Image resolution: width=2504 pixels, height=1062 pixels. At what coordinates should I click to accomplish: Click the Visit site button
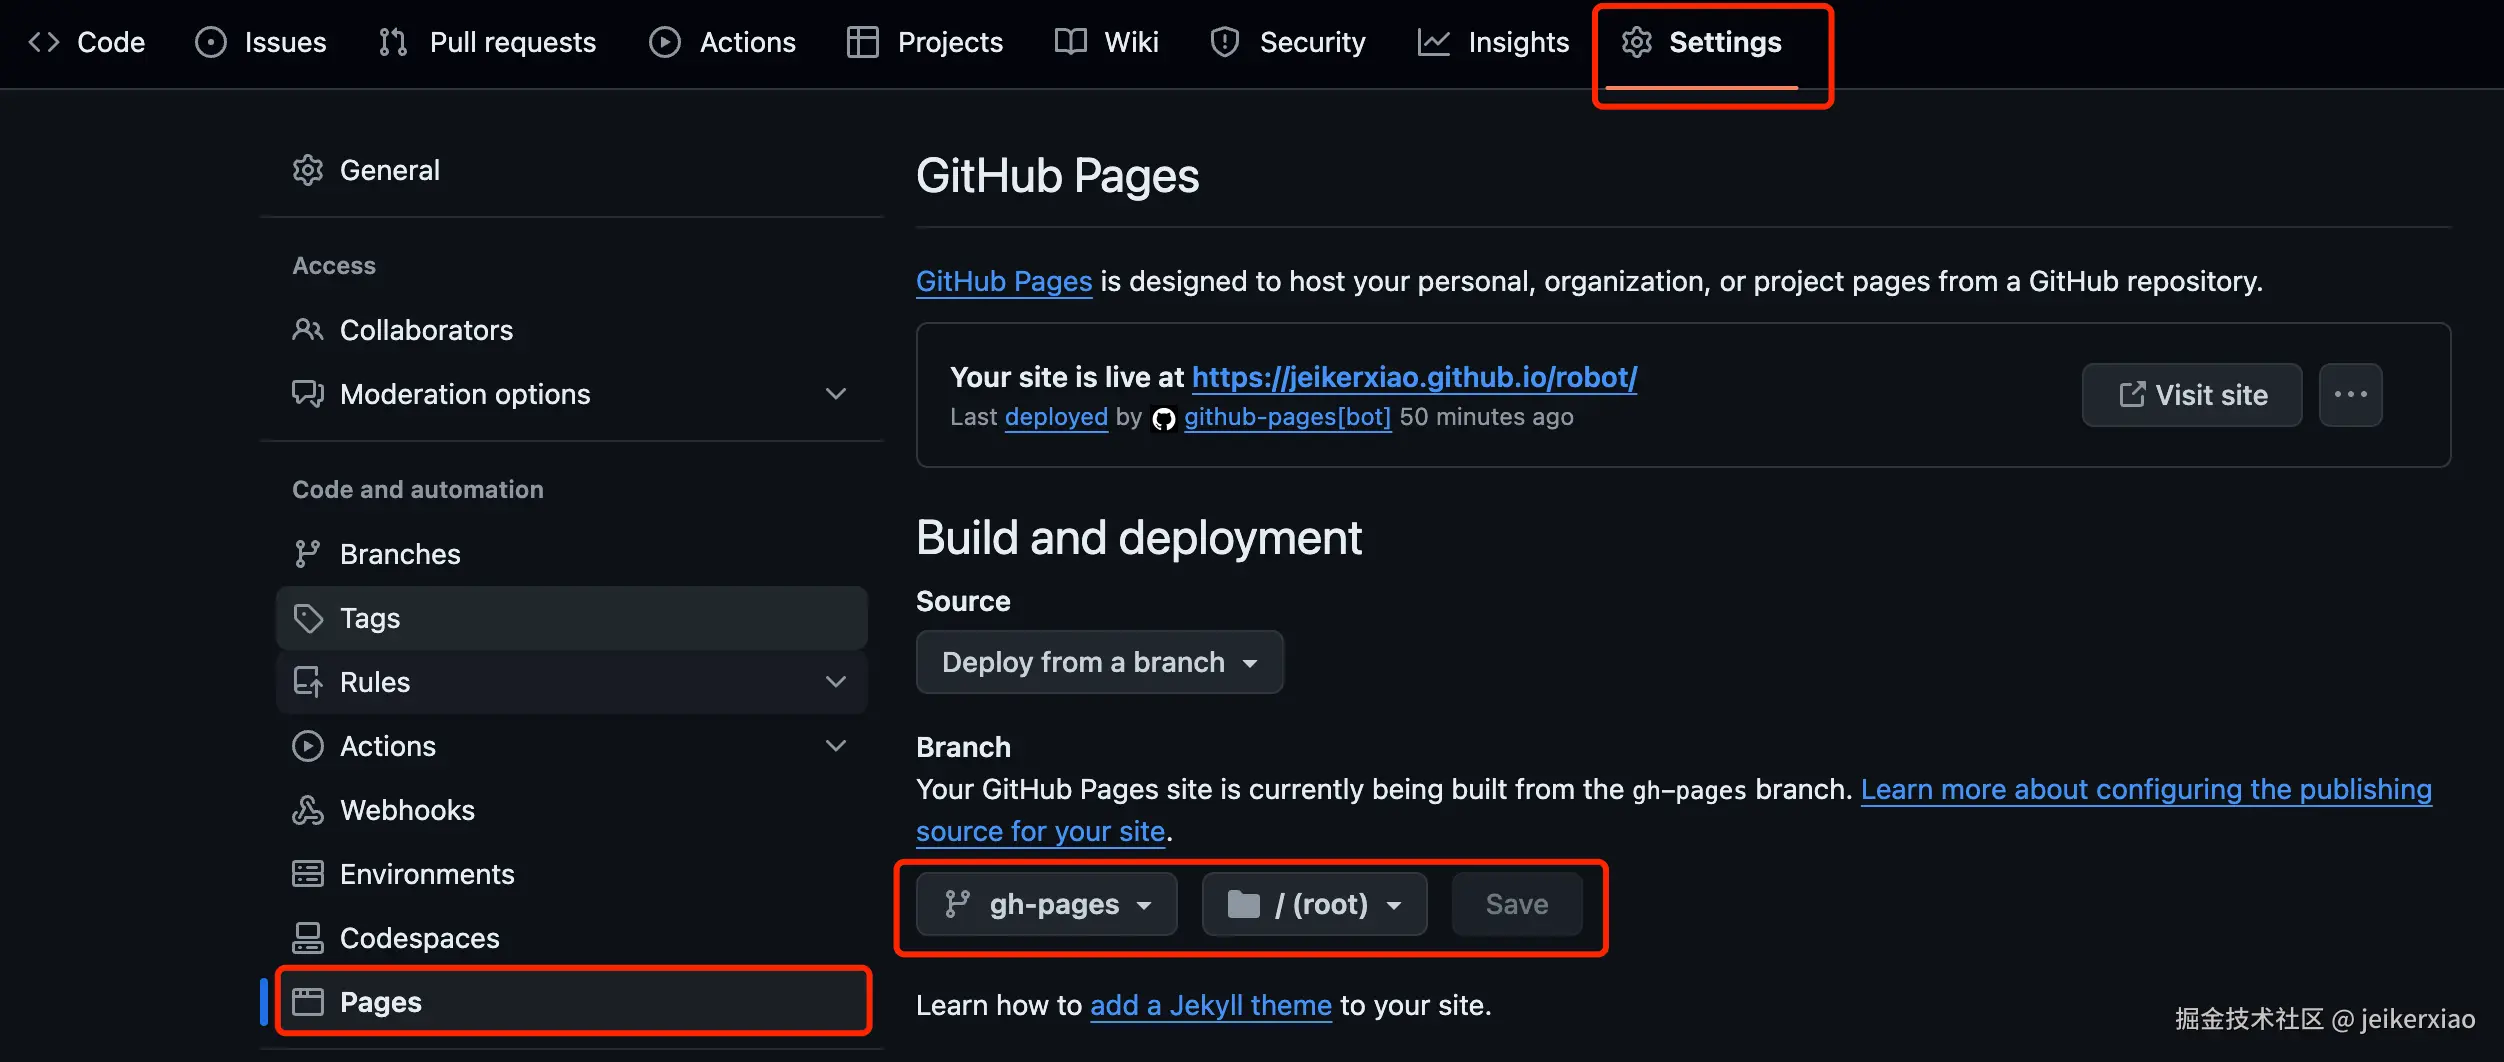(2192, 395)
